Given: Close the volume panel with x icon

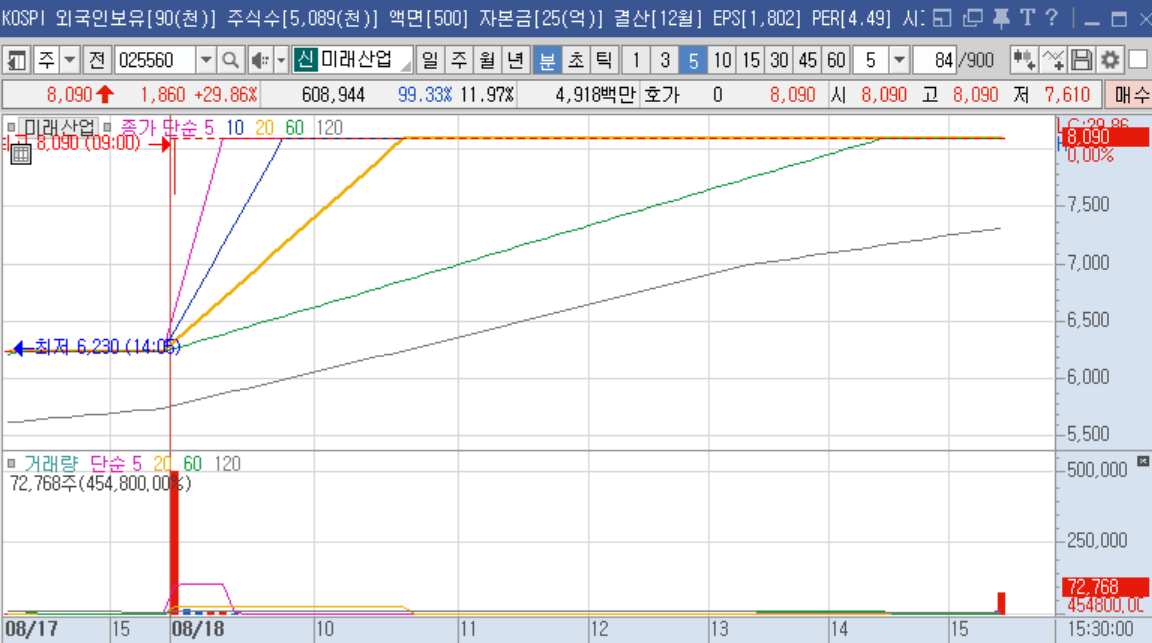Looking at the screenshot, I should 1142,461.
